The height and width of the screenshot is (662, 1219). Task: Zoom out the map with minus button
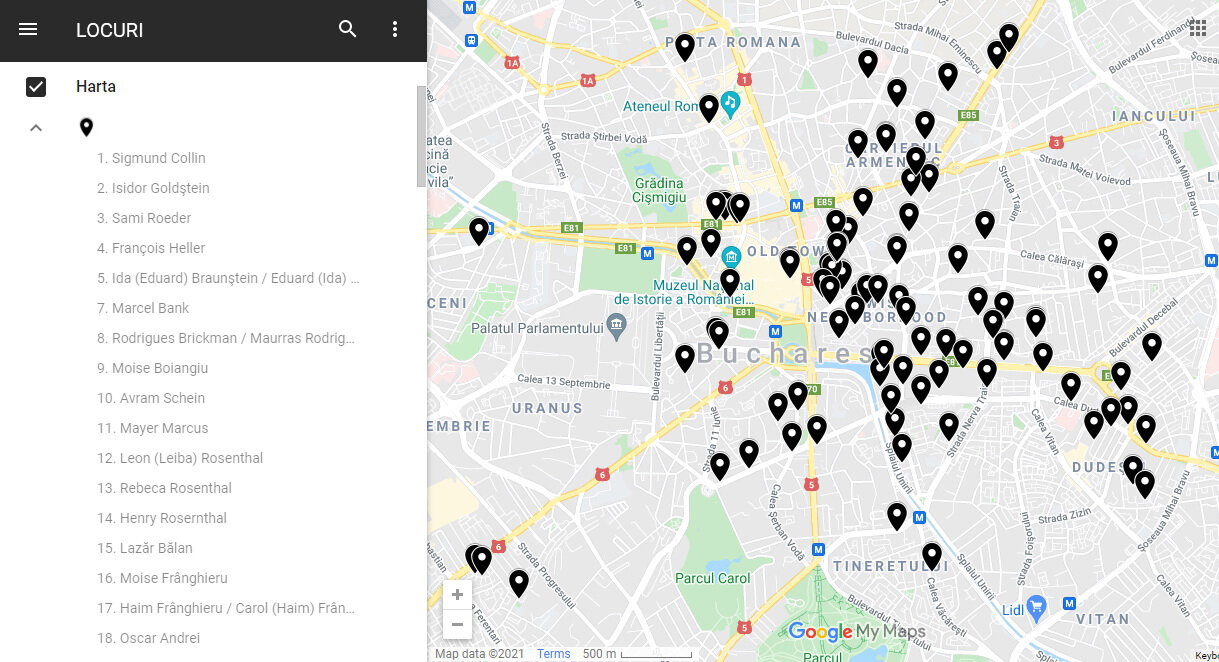(457, 625)
